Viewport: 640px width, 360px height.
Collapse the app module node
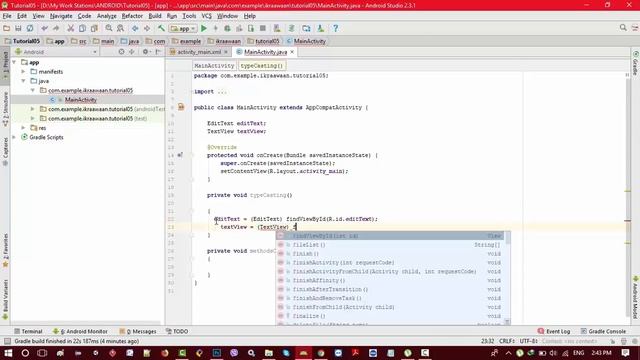pos(15,62)
